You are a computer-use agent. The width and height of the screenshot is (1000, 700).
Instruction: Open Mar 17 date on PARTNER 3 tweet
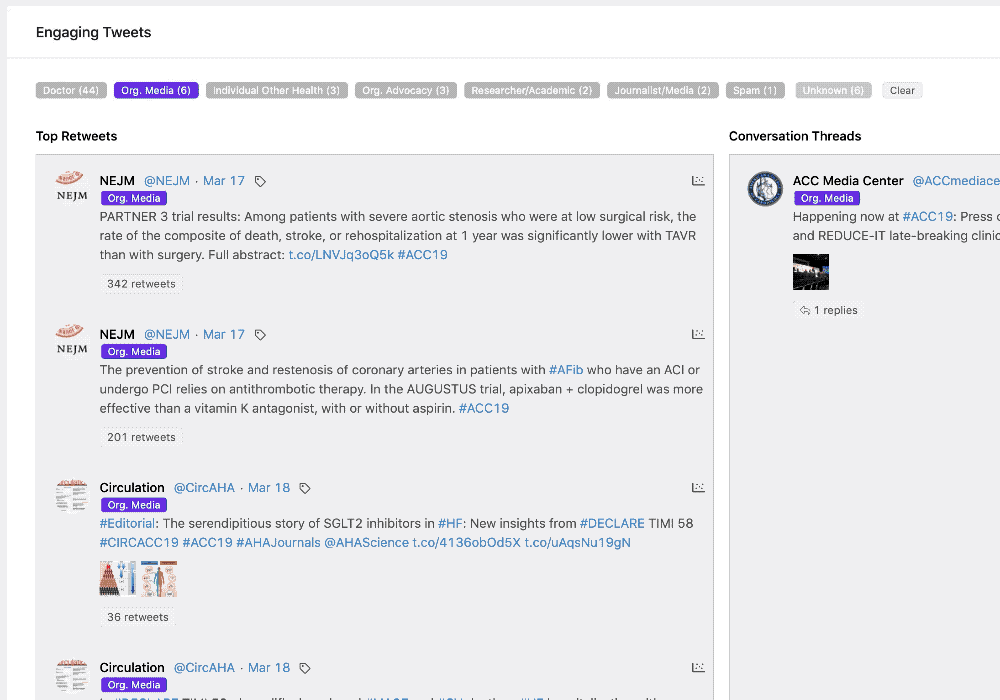pos(224,181)
